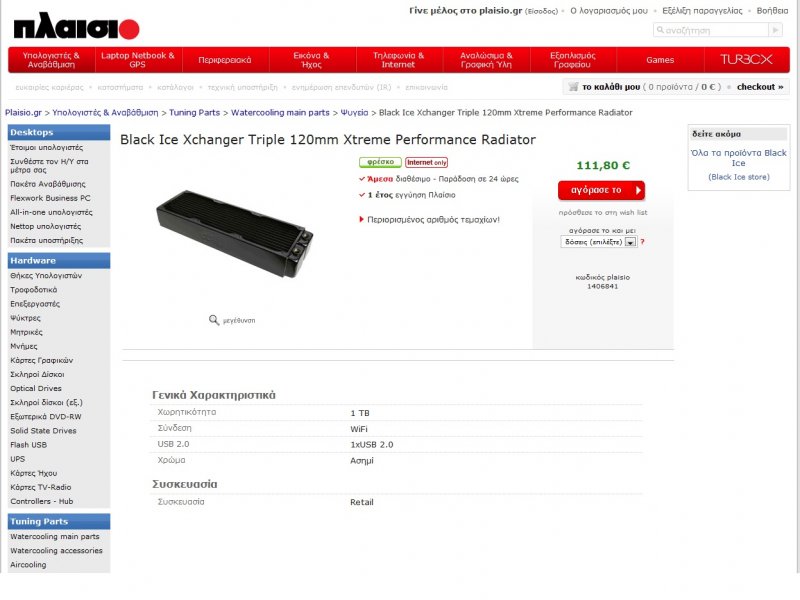The width and height of the screenshot is (800, 600).
Task: Click 'Γίνε μέλος στο plaisio.gr' link
Action: click(466, 10)
